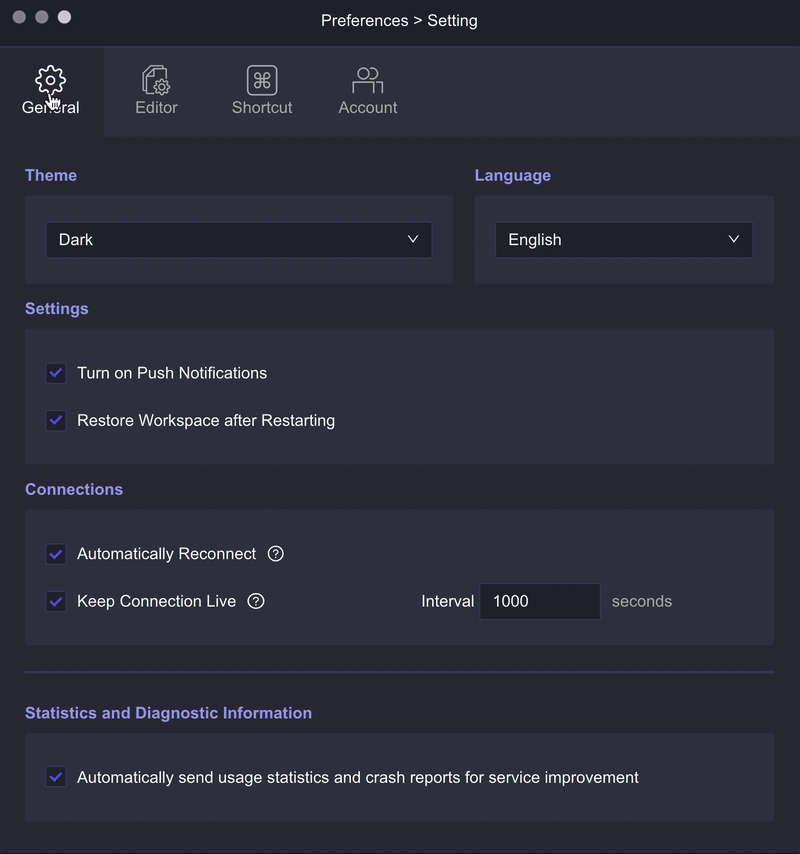This screenshot has width=800, height=854.
Task: Select the General gear icon
Action: (x=51, y=80)
